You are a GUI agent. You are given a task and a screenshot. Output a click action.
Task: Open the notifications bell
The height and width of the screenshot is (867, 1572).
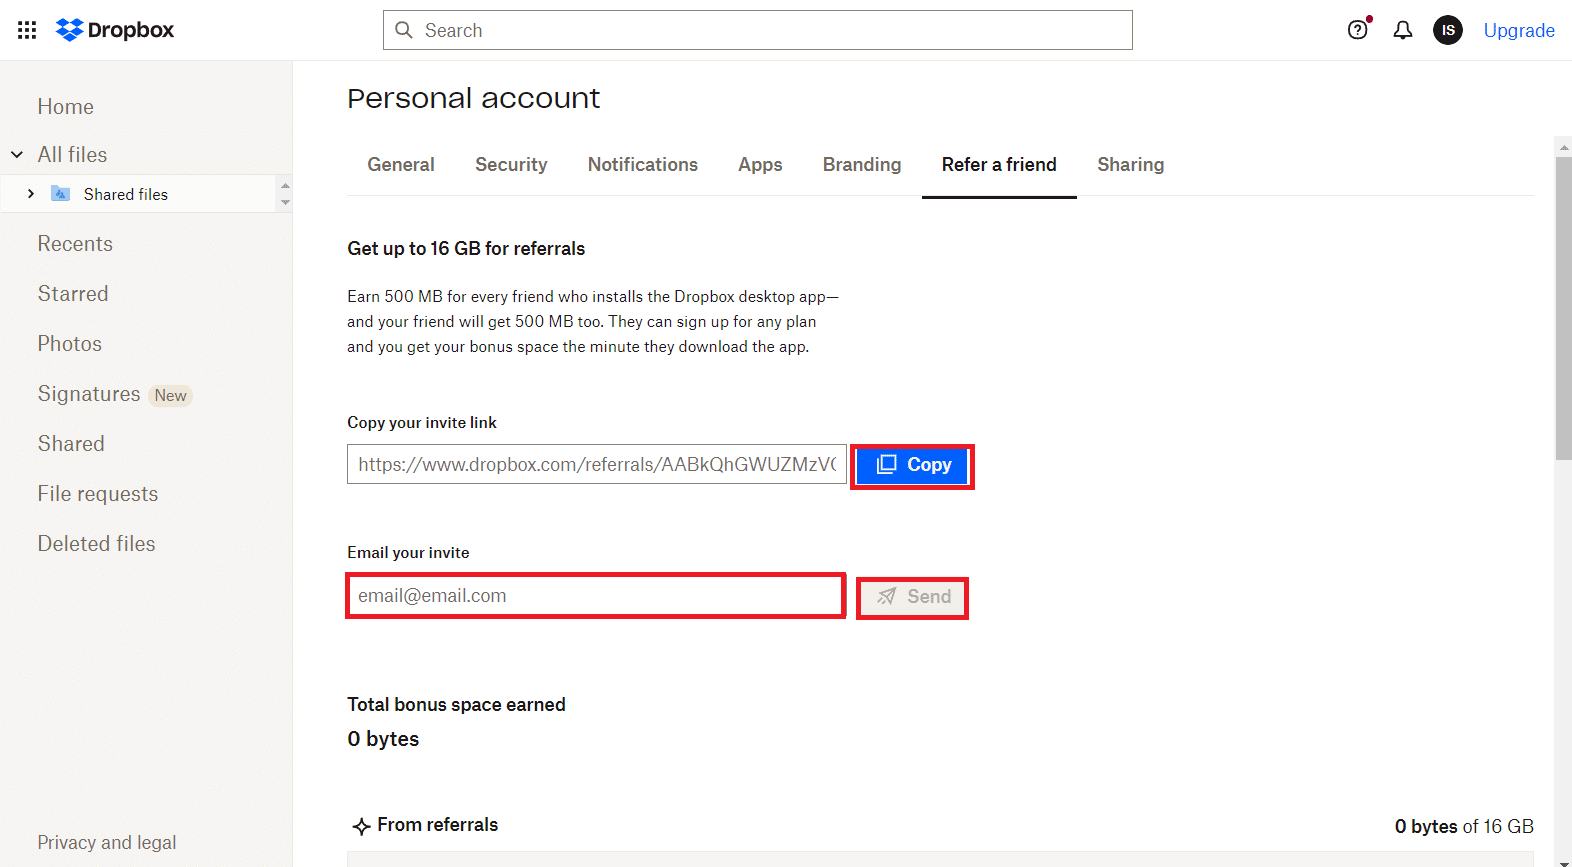(x=1403, y=30)
